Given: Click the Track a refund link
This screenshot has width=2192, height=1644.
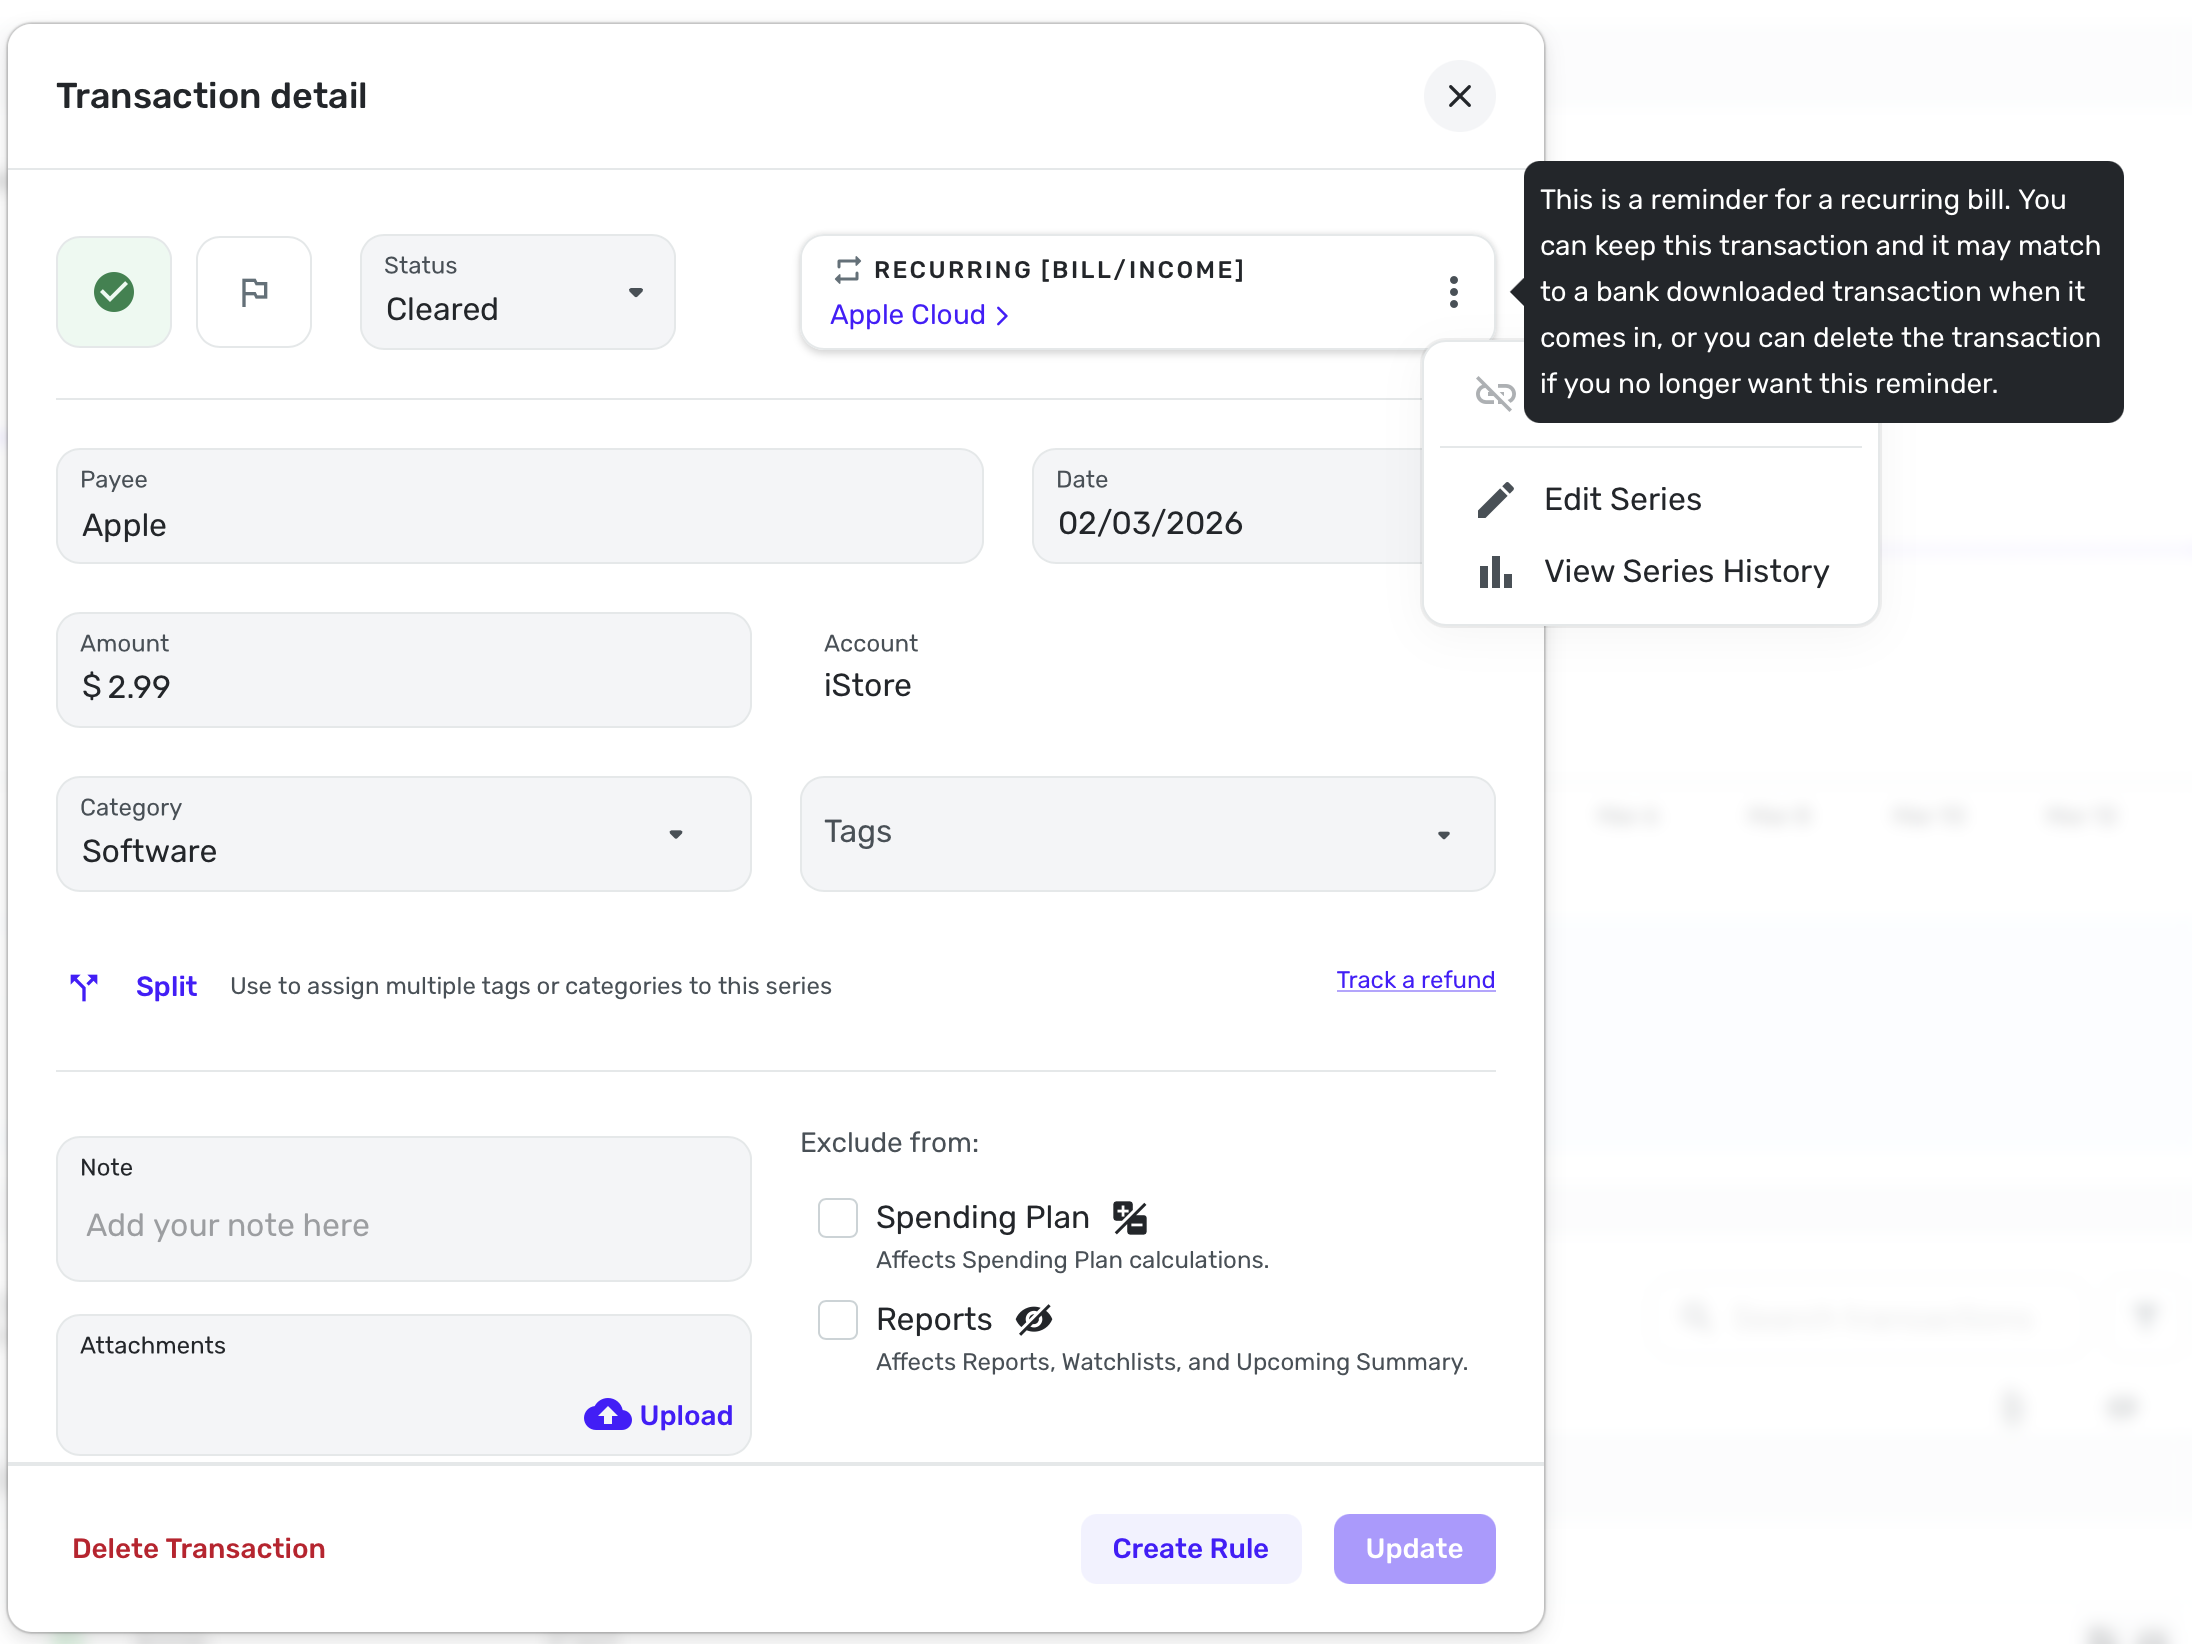Looking at the screenshot, I should (1415, 980).
